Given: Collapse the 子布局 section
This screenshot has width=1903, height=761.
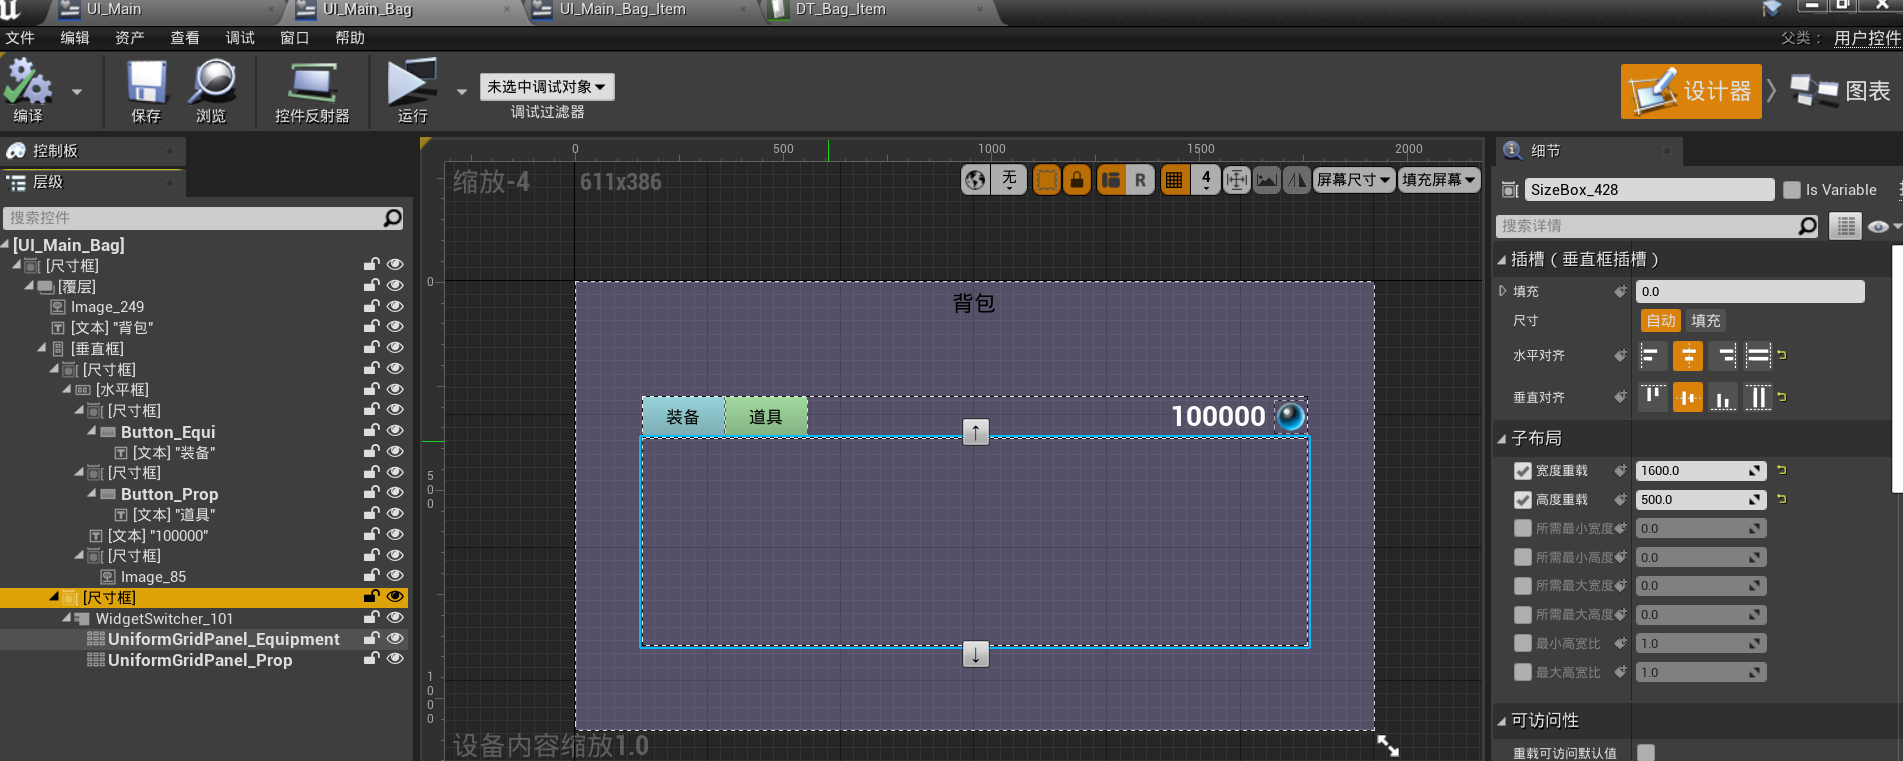Looking at the screenshot, I should click(1502, 439).
